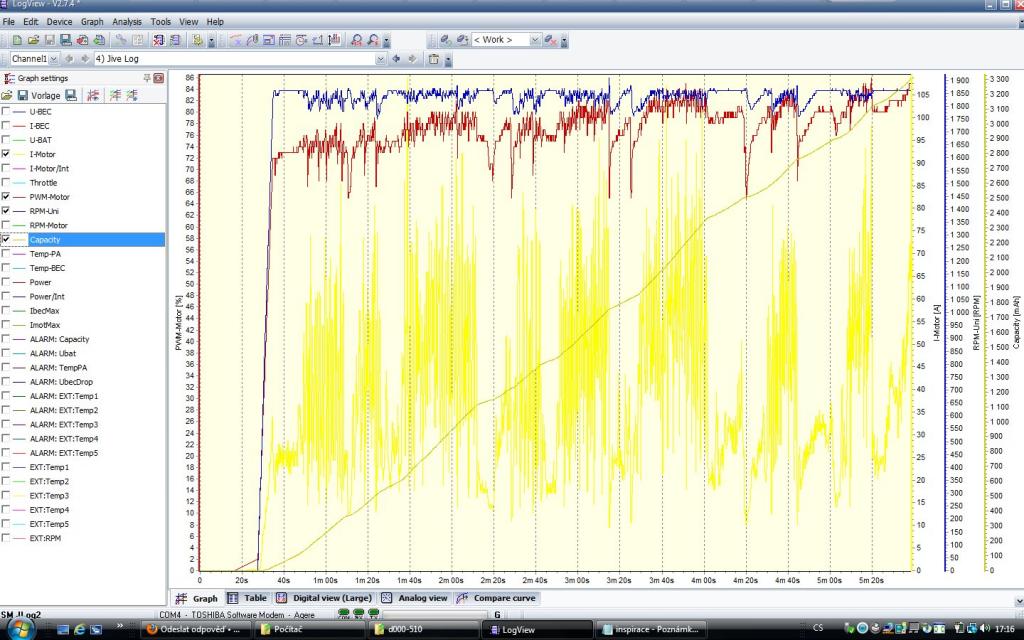Select Capacity entry in curve list
Viewport: 1024px width, 640px height.
(x=45, y=240)
